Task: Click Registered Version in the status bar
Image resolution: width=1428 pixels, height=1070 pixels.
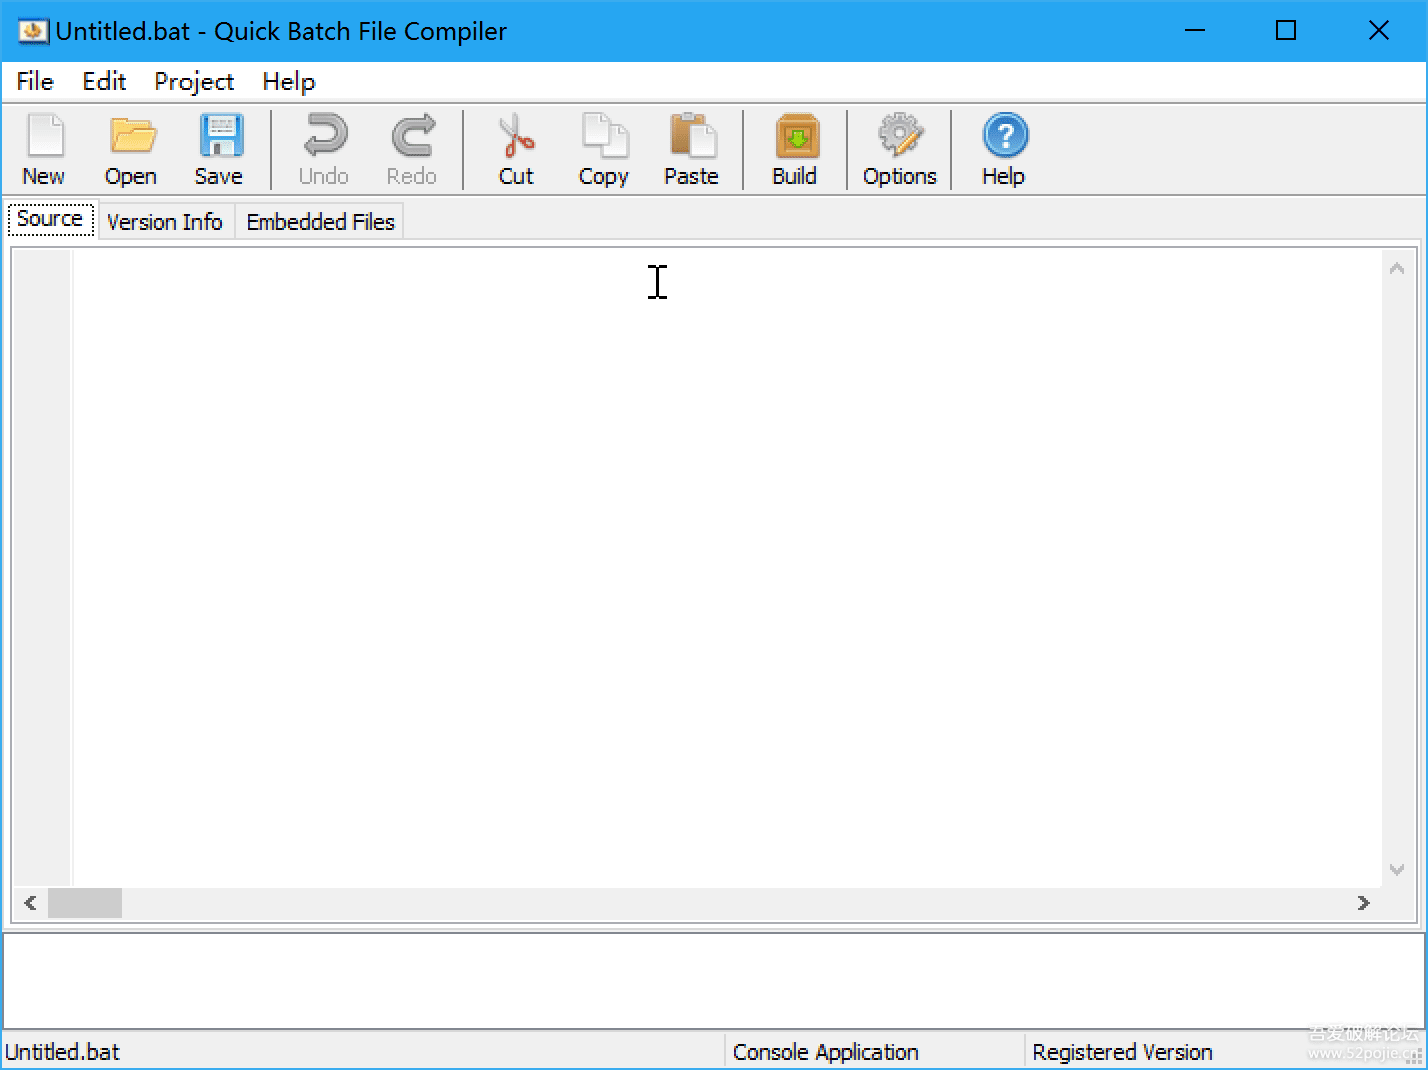Action: tap(1122, 1052)
